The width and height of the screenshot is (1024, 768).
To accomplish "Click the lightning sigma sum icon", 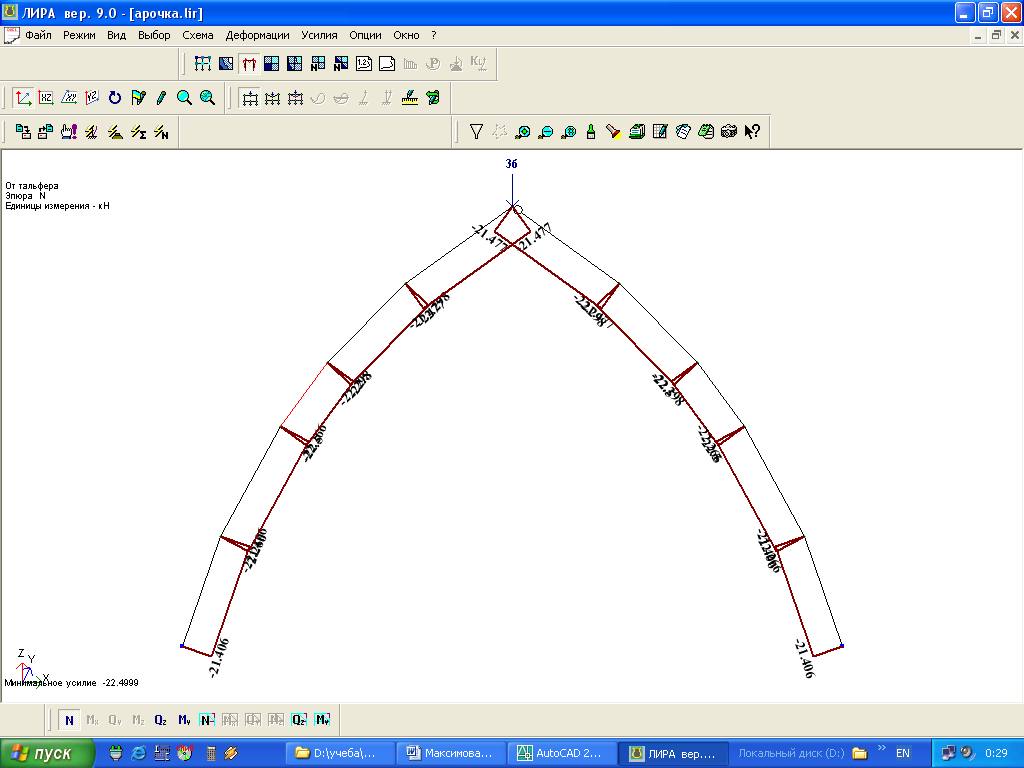I will (138, 132).
